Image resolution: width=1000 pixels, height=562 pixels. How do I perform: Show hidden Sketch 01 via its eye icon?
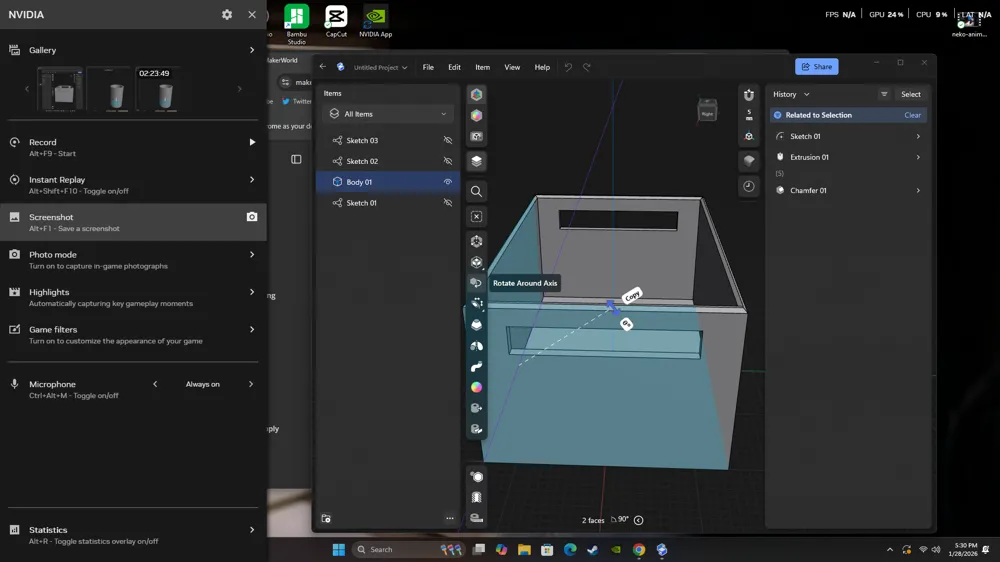click(448, 203)
